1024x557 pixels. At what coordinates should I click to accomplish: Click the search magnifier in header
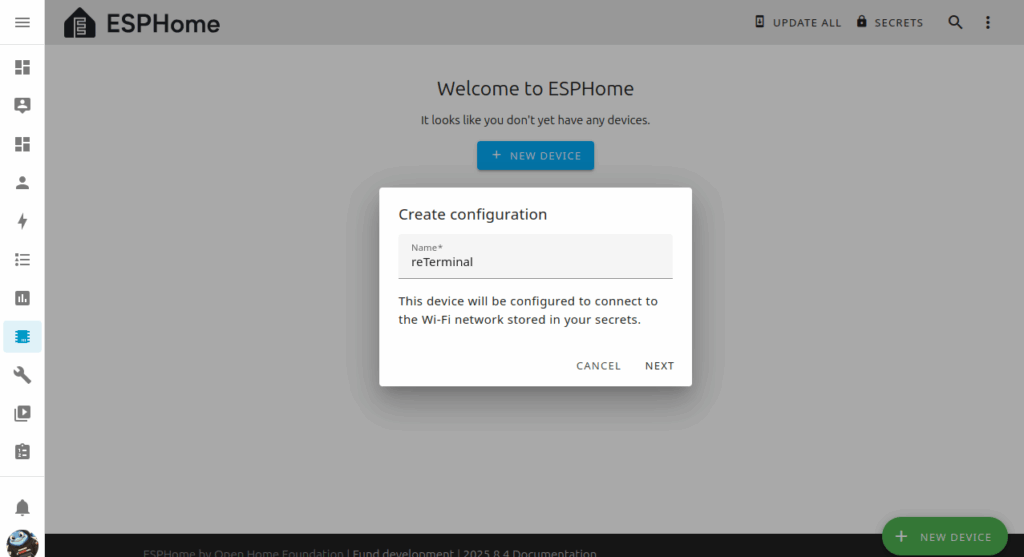coord(955,22)
